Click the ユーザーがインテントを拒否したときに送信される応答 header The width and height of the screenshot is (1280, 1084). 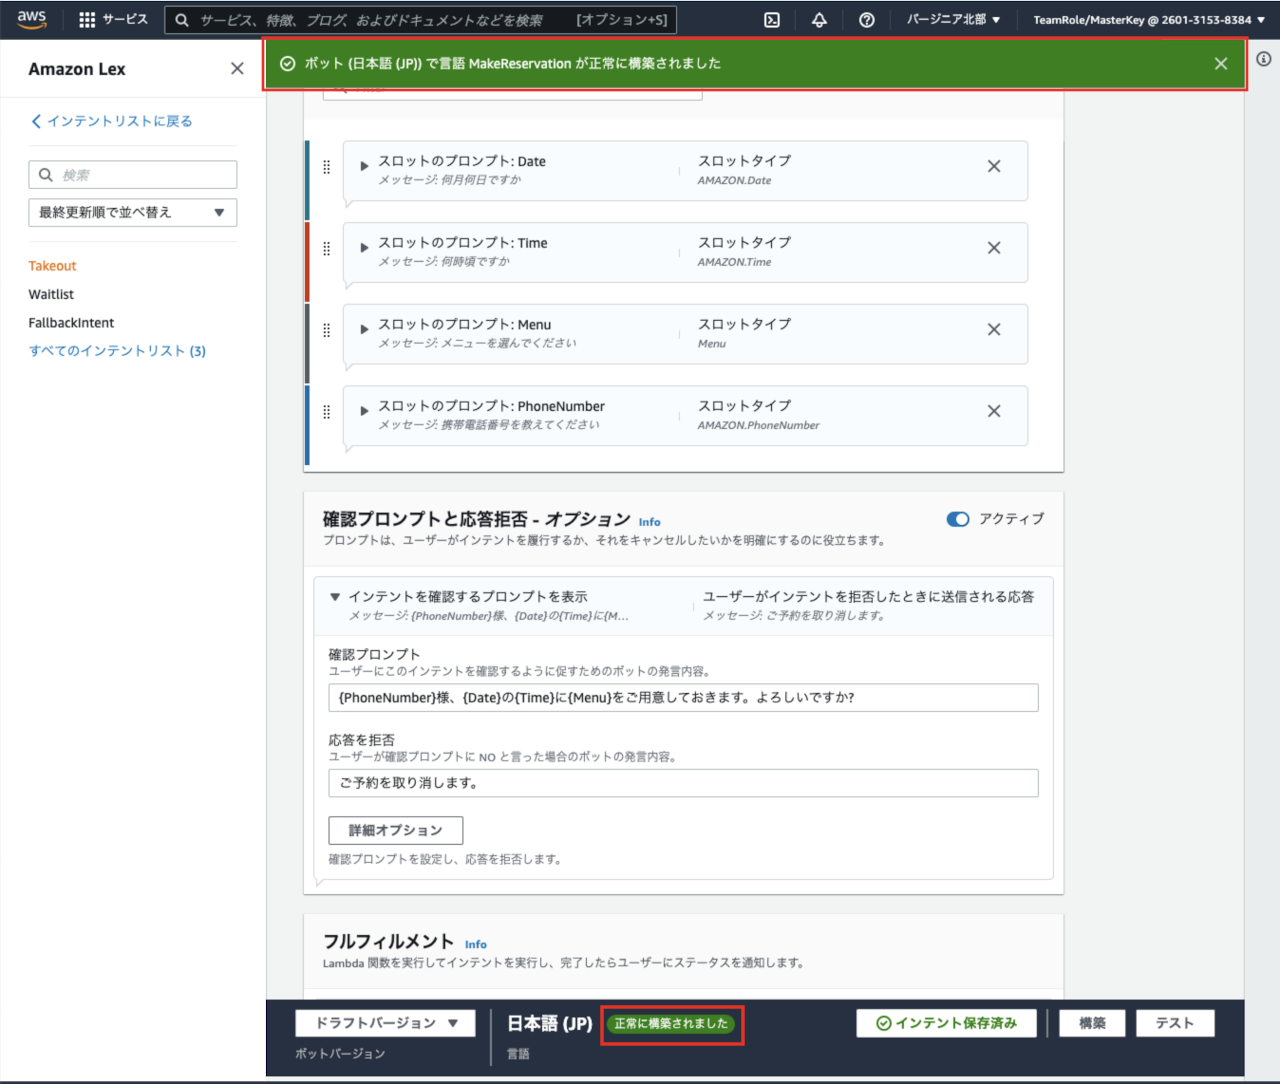[868, 597]
